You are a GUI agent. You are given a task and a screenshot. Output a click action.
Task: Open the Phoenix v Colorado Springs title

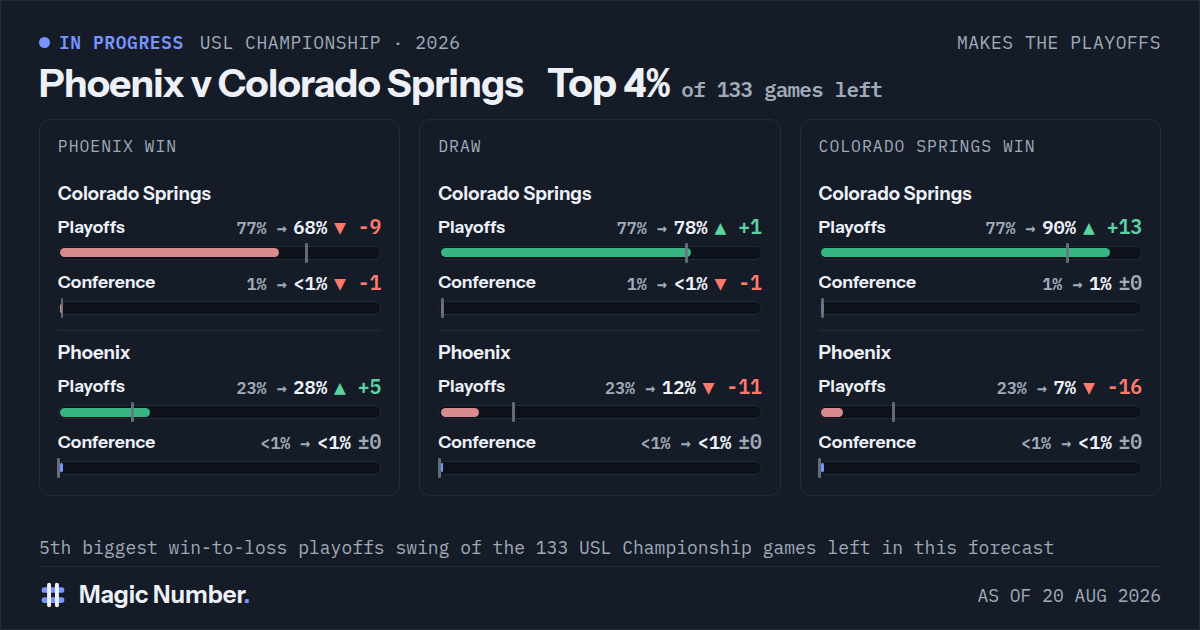point(281,85)
